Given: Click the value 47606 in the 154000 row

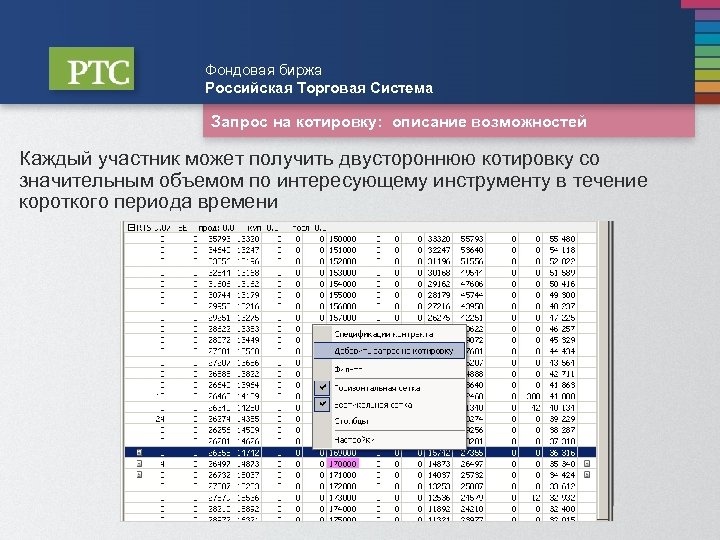Looking at the screenshot, I should (472, 284).
